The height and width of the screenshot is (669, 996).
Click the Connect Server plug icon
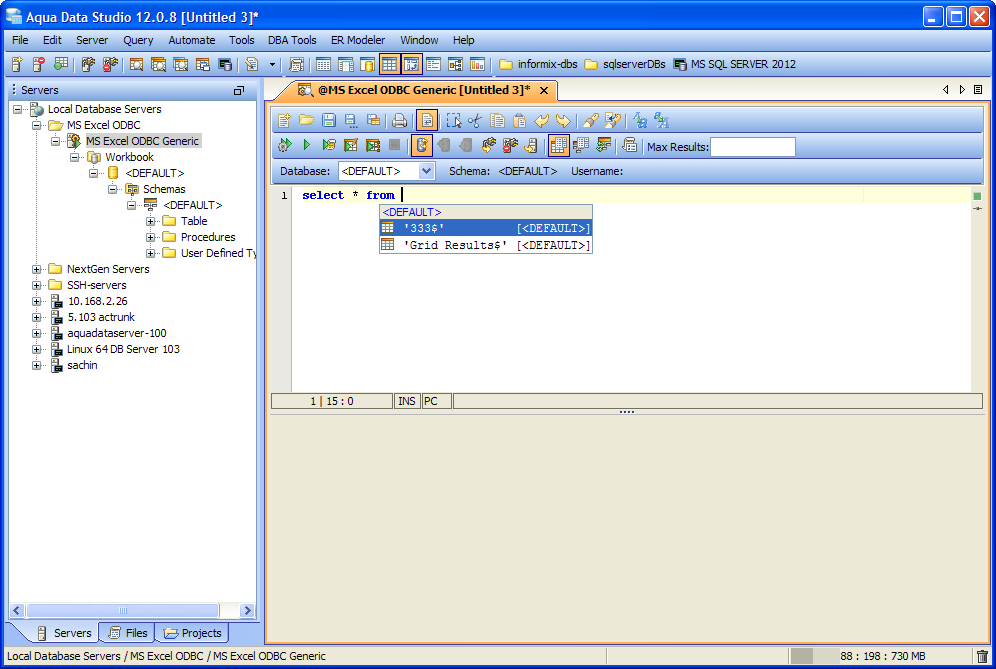88,64
